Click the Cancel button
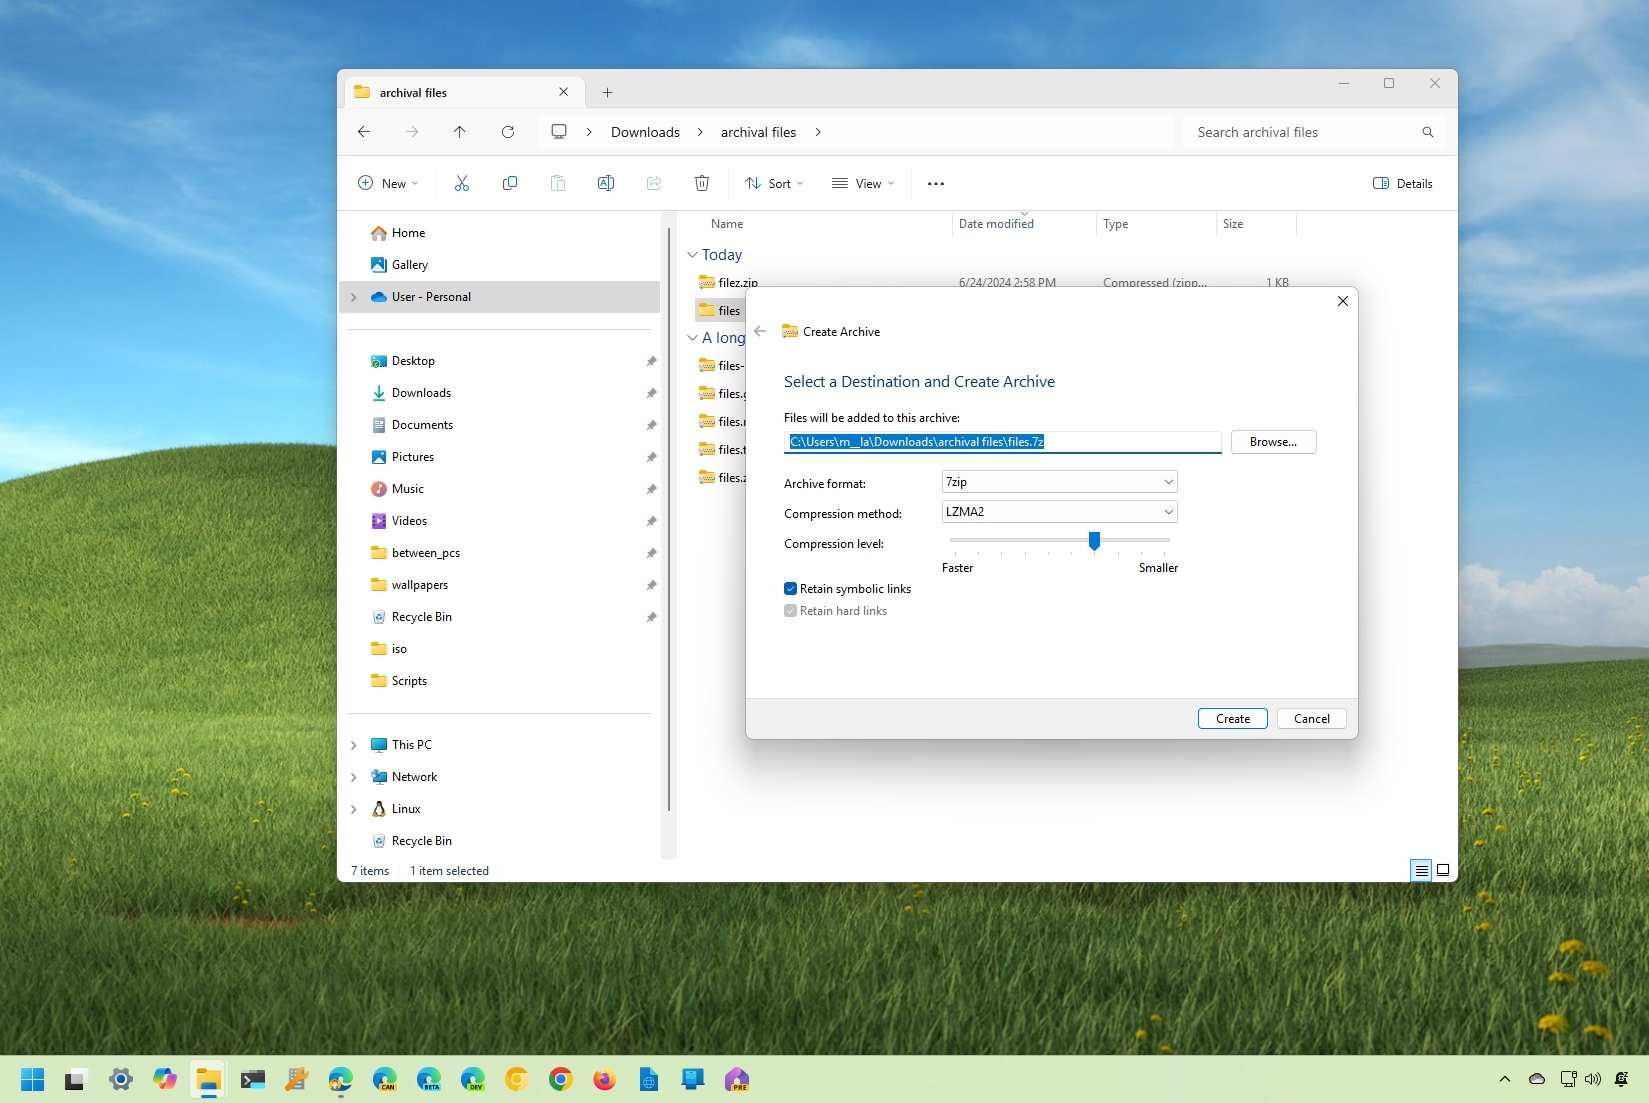 coord(1312,719)
